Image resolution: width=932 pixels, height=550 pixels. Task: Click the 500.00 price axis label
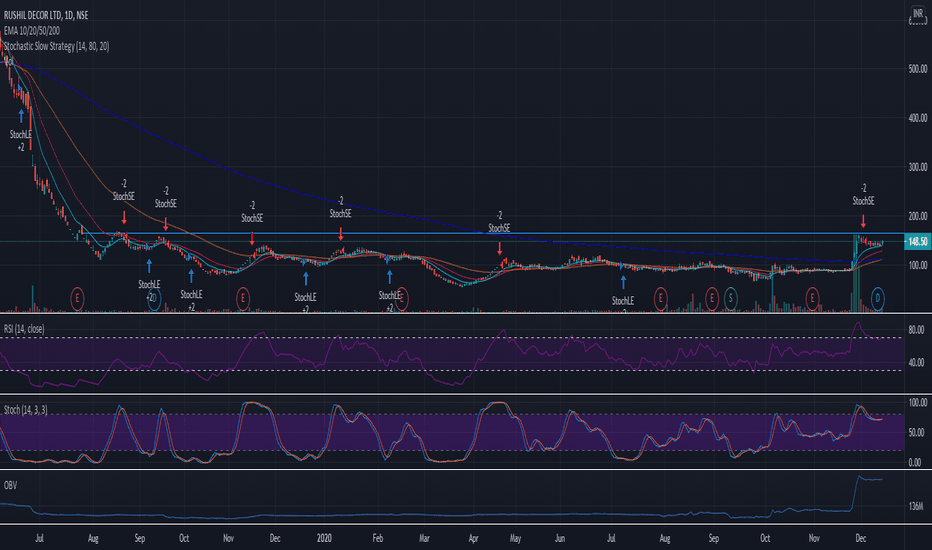(x=918, y=69)
